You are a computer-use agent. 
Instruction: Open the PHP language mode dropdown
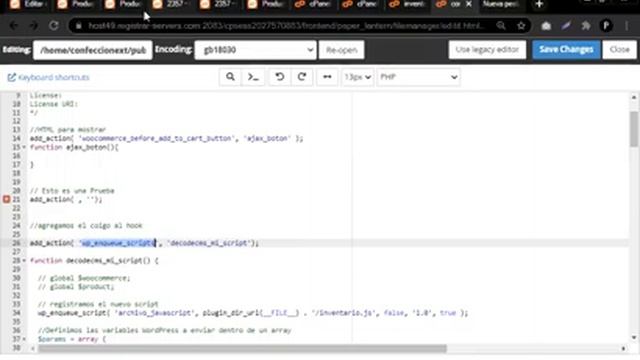pyautogui.click(x=418, y=77)
